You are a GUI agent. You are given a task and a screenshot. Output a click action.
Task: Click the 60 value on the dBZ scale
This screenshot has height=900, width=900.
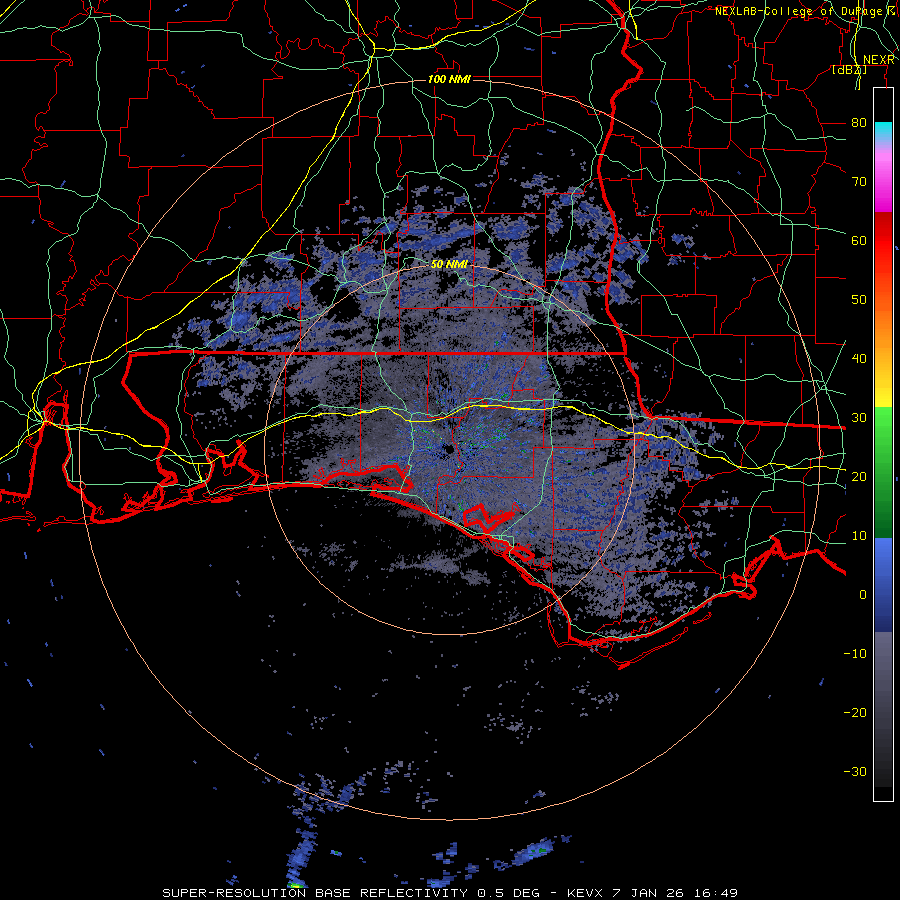(859, 240)
